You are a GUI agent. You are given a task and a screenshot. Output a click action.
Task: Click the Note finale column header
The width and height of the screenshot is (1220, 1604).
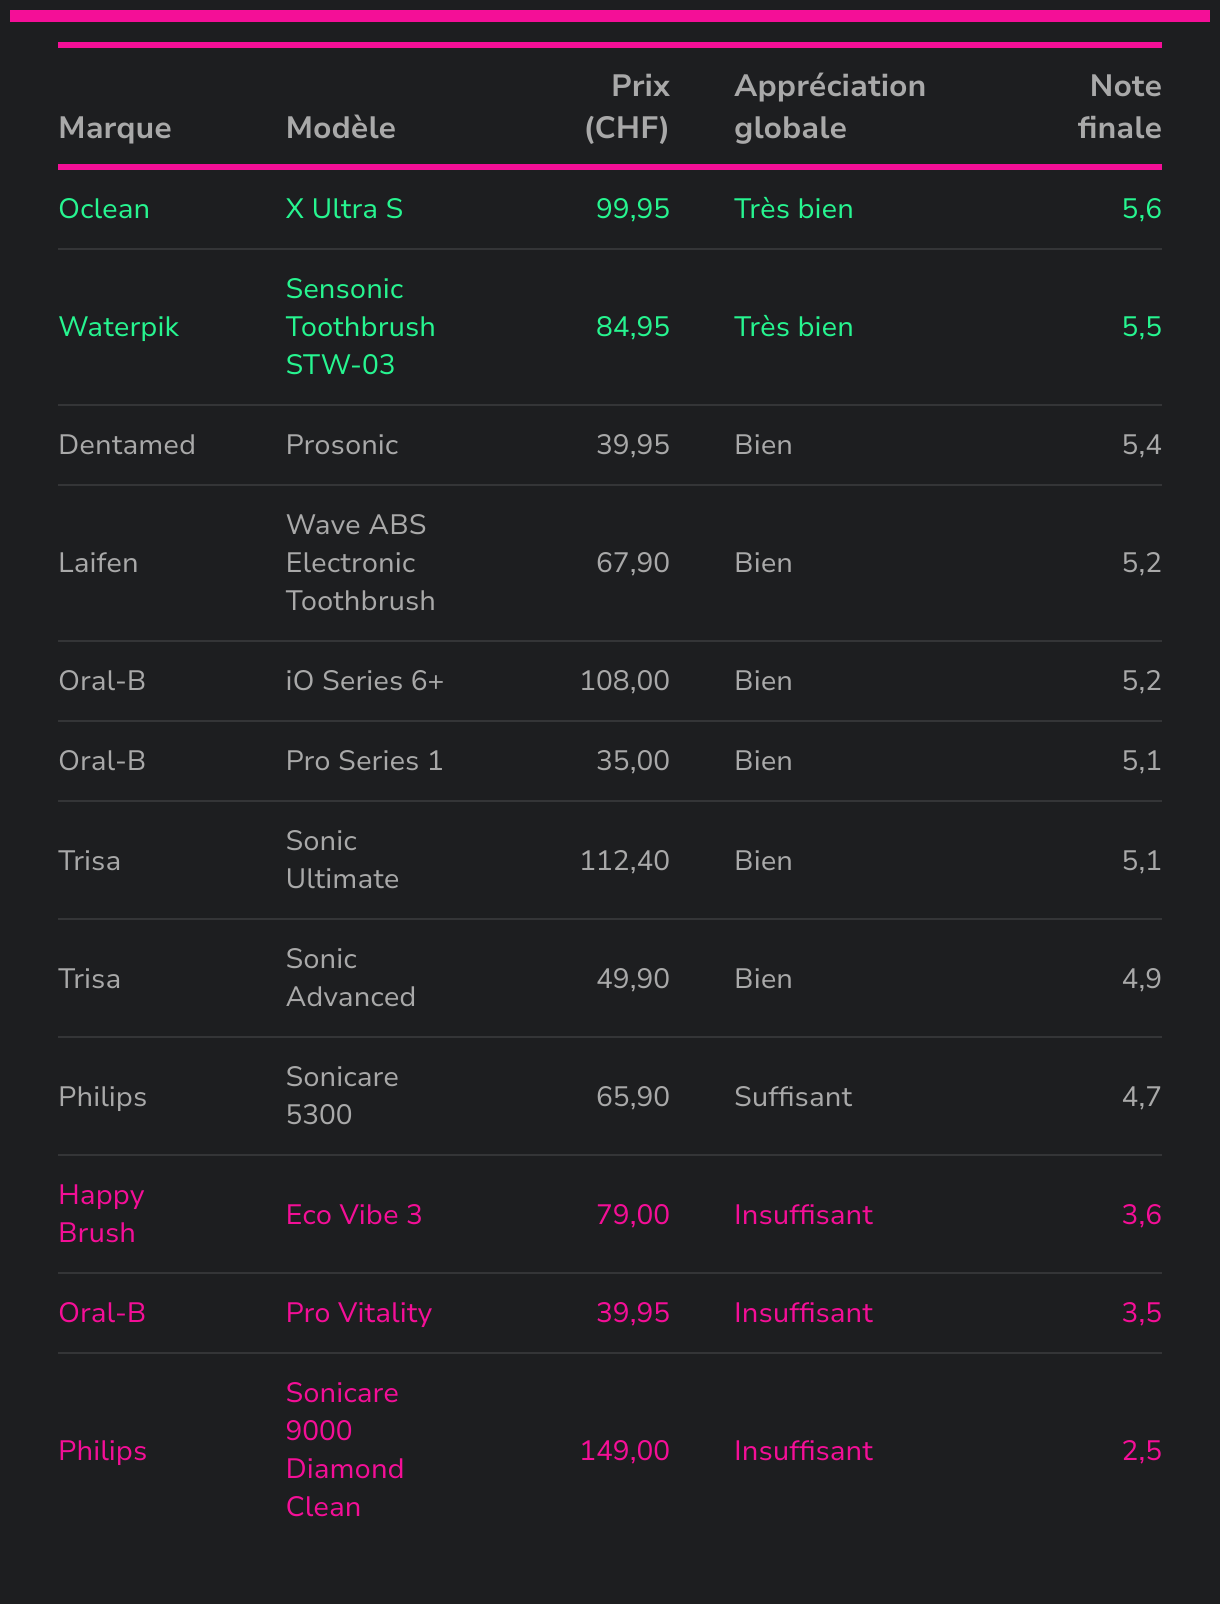click(x=1119, y=107)
